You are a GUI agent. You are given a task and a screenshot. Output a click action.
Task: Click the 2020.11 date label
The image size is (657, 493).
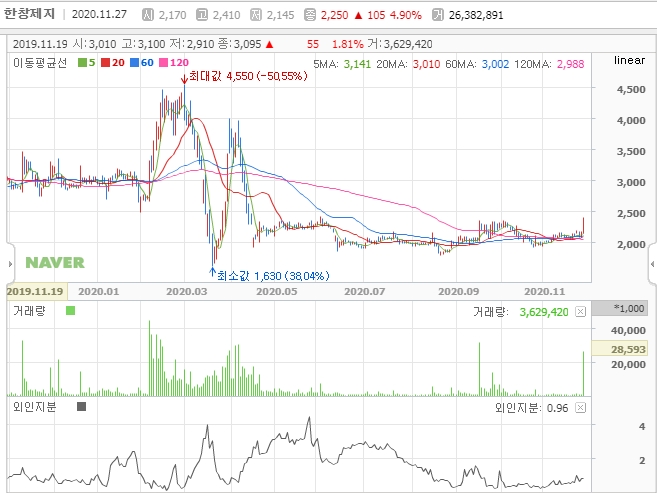(x=544, y=292)
